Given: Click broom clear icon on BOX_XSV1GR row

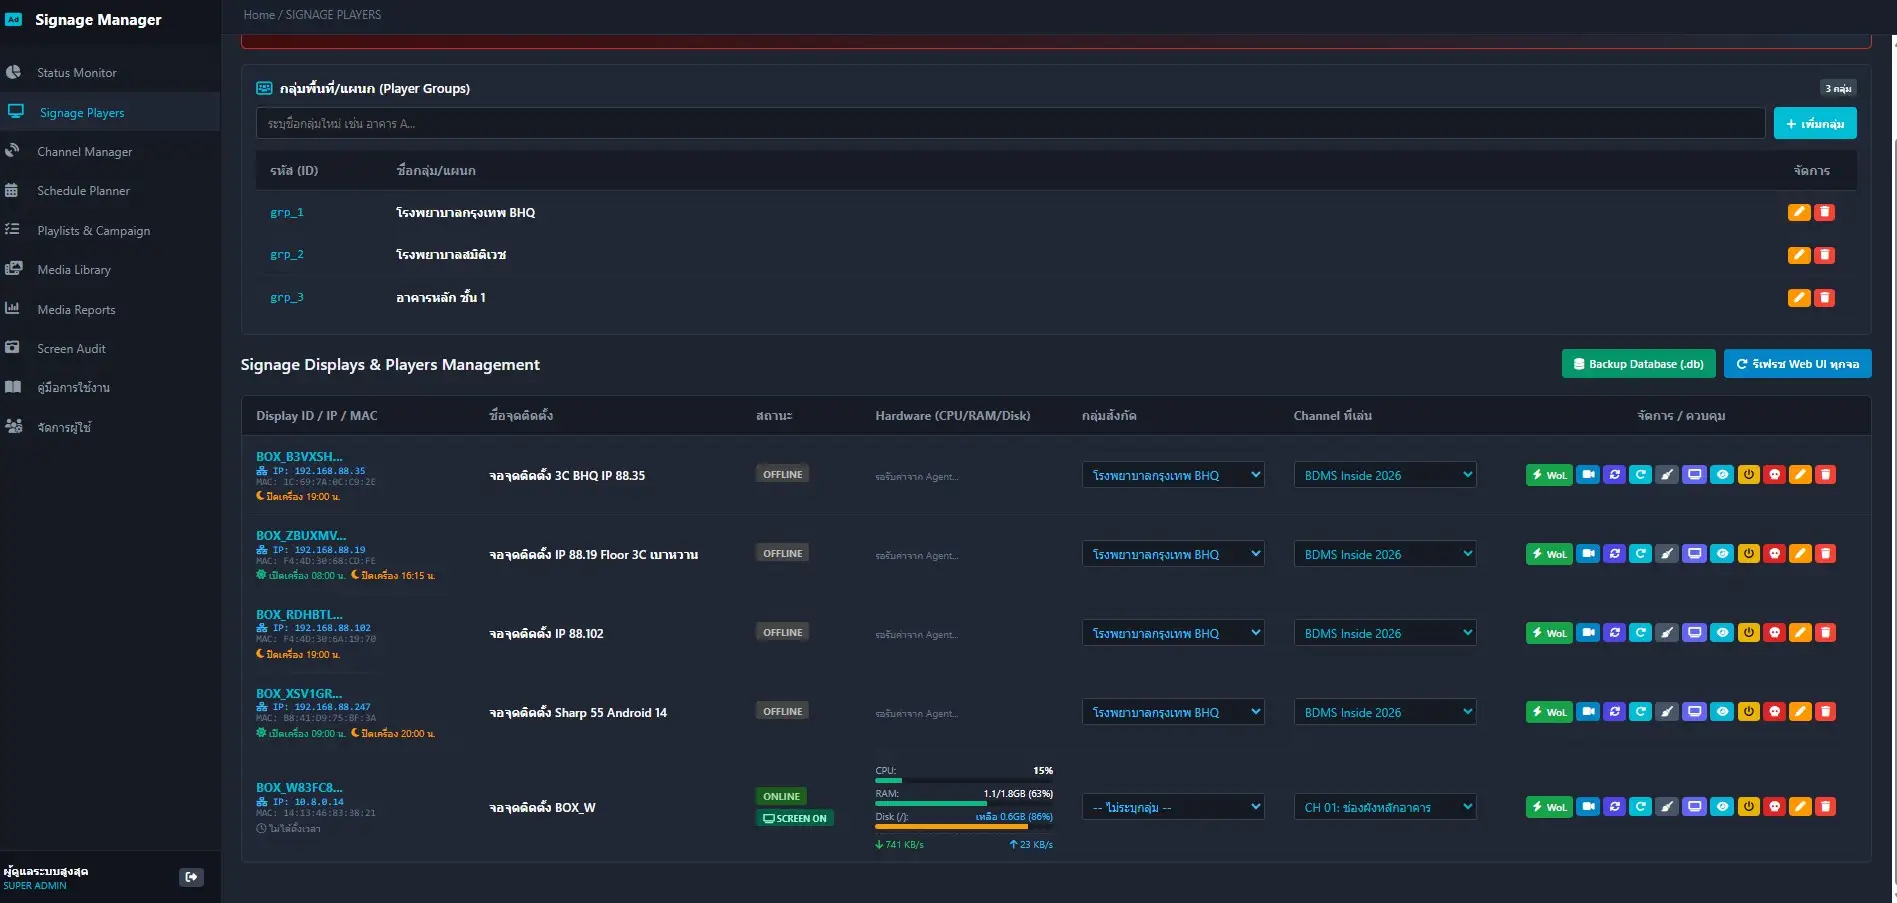Looking at the screenshot, I should [1667, 712].
